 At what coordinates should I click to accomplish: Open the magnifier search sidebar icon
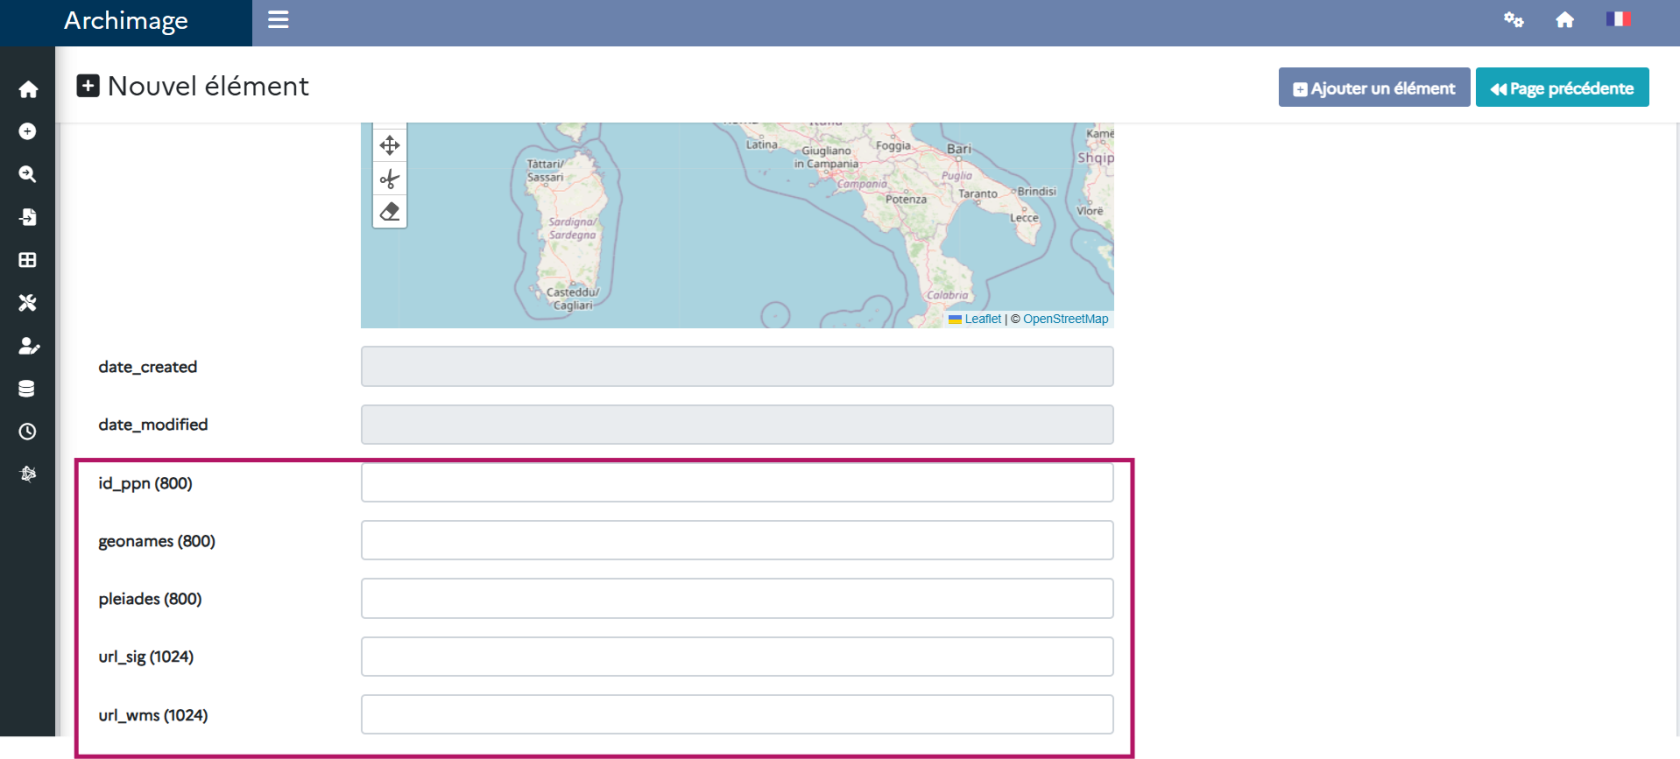(28, 174)
